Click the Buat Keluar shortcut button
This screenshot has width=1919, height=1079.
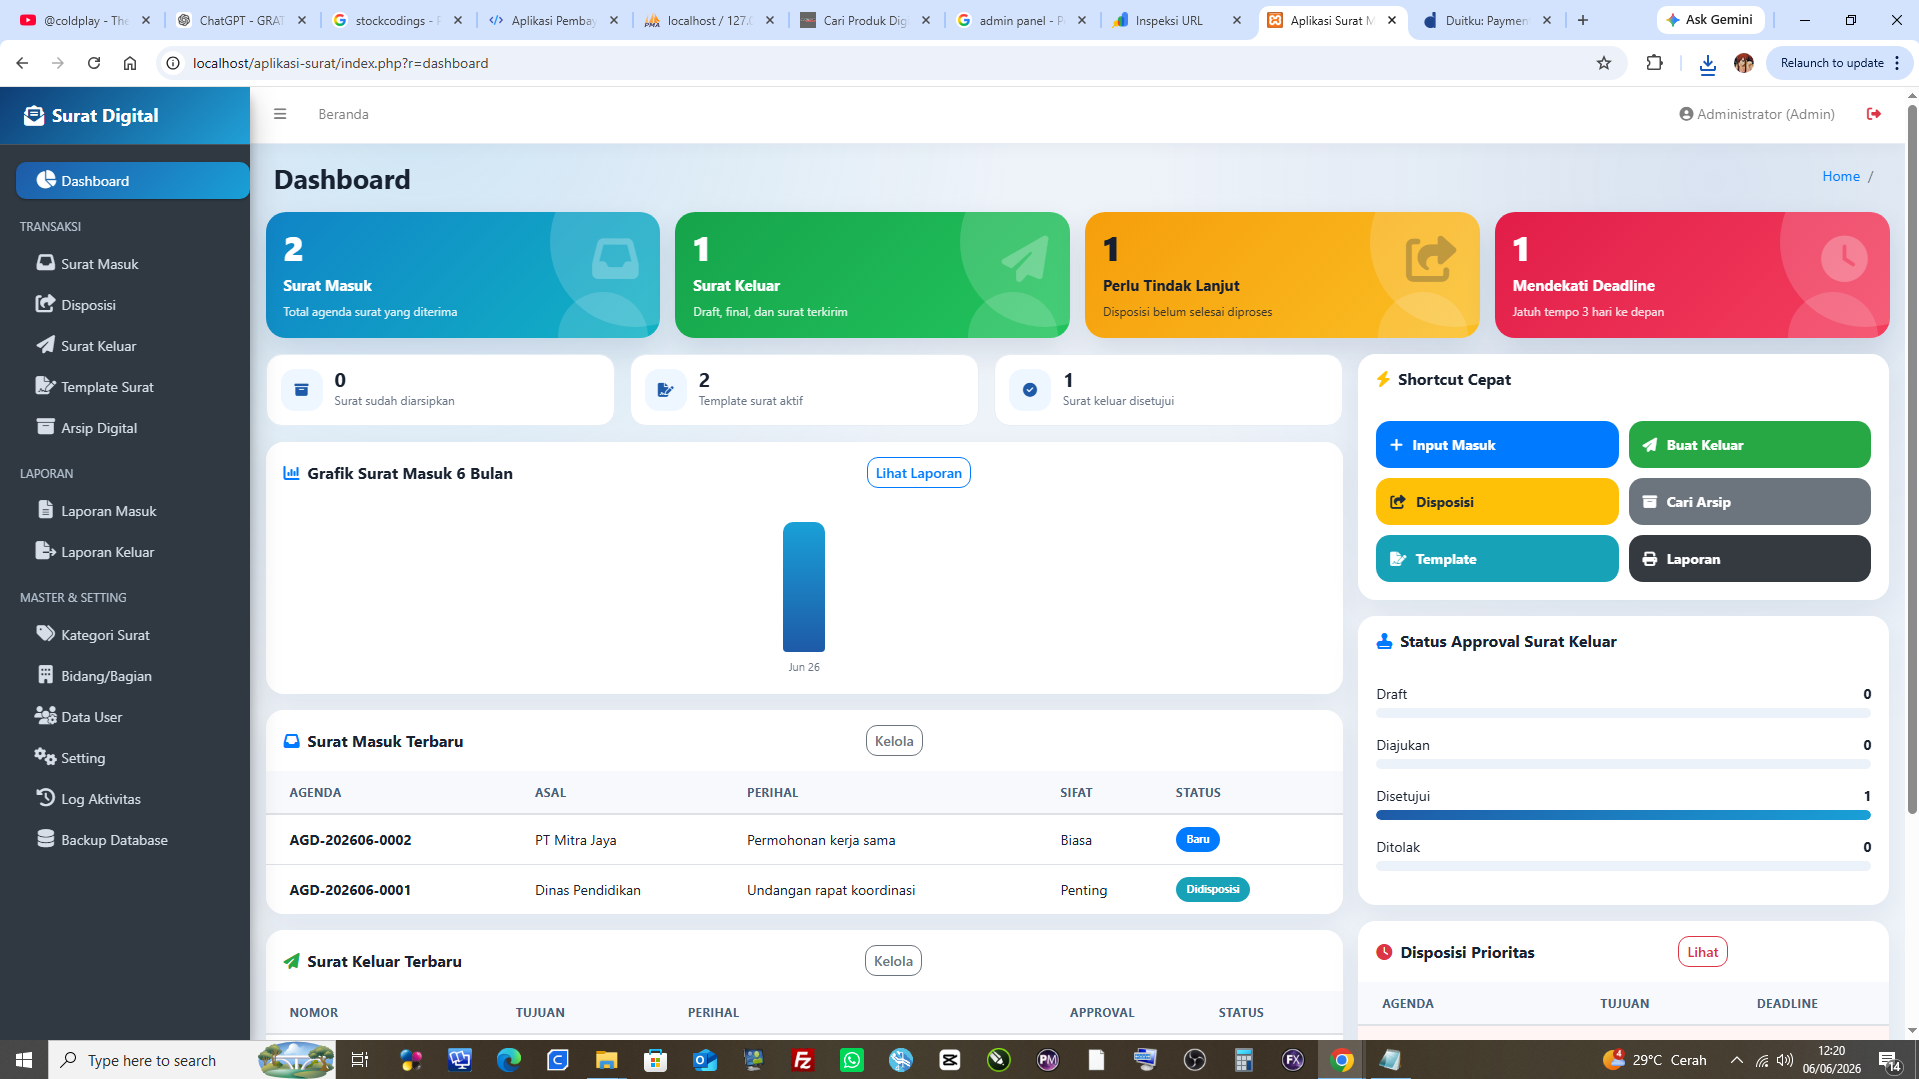1749,445
